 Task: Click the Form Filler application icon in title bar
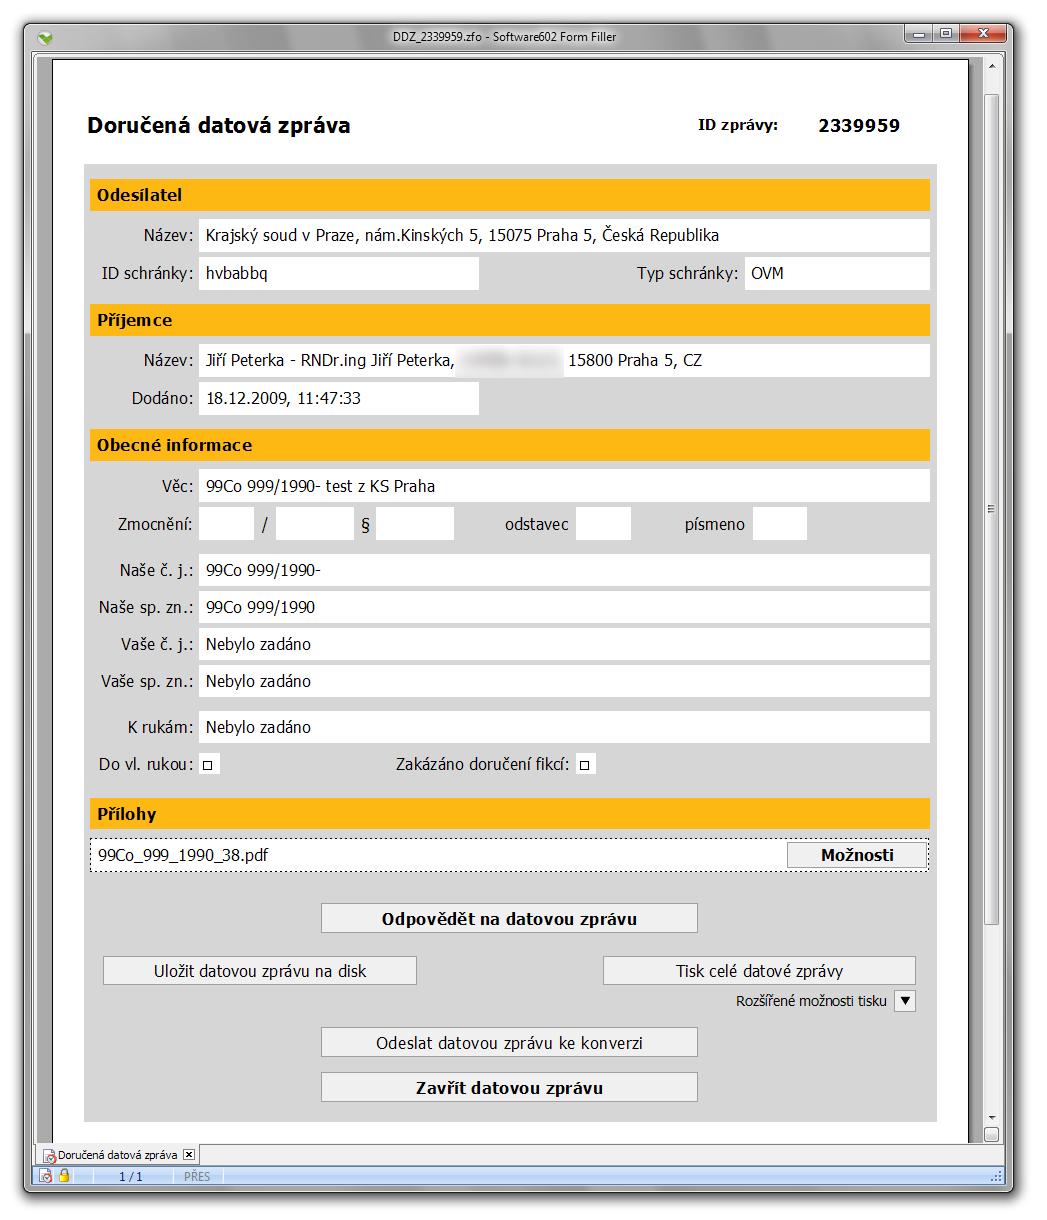45,37
